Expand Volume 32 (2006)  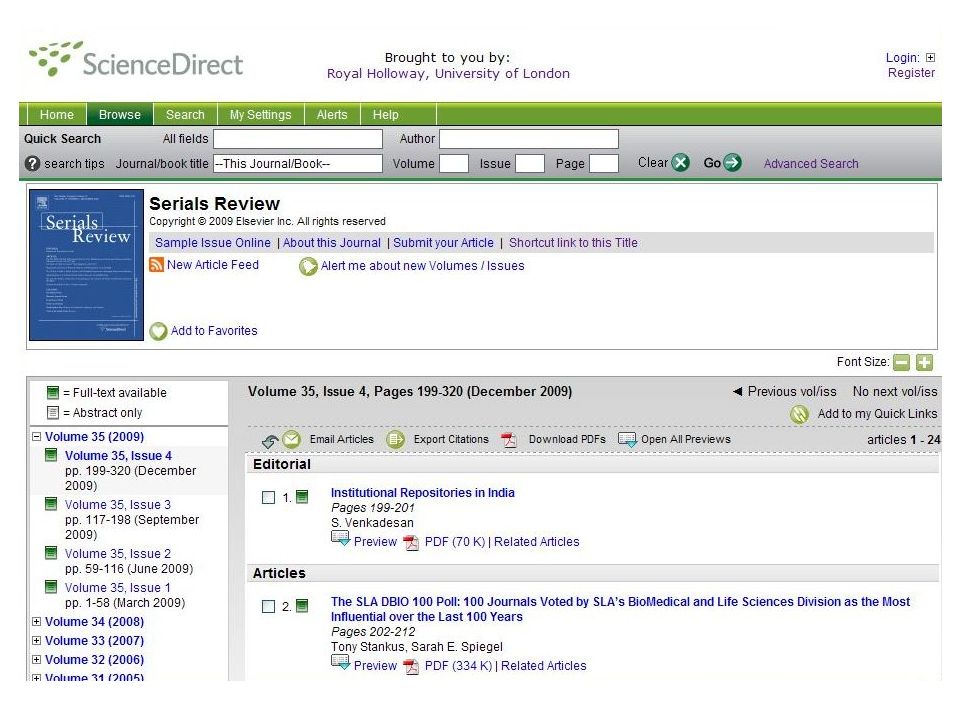point(37,659)
